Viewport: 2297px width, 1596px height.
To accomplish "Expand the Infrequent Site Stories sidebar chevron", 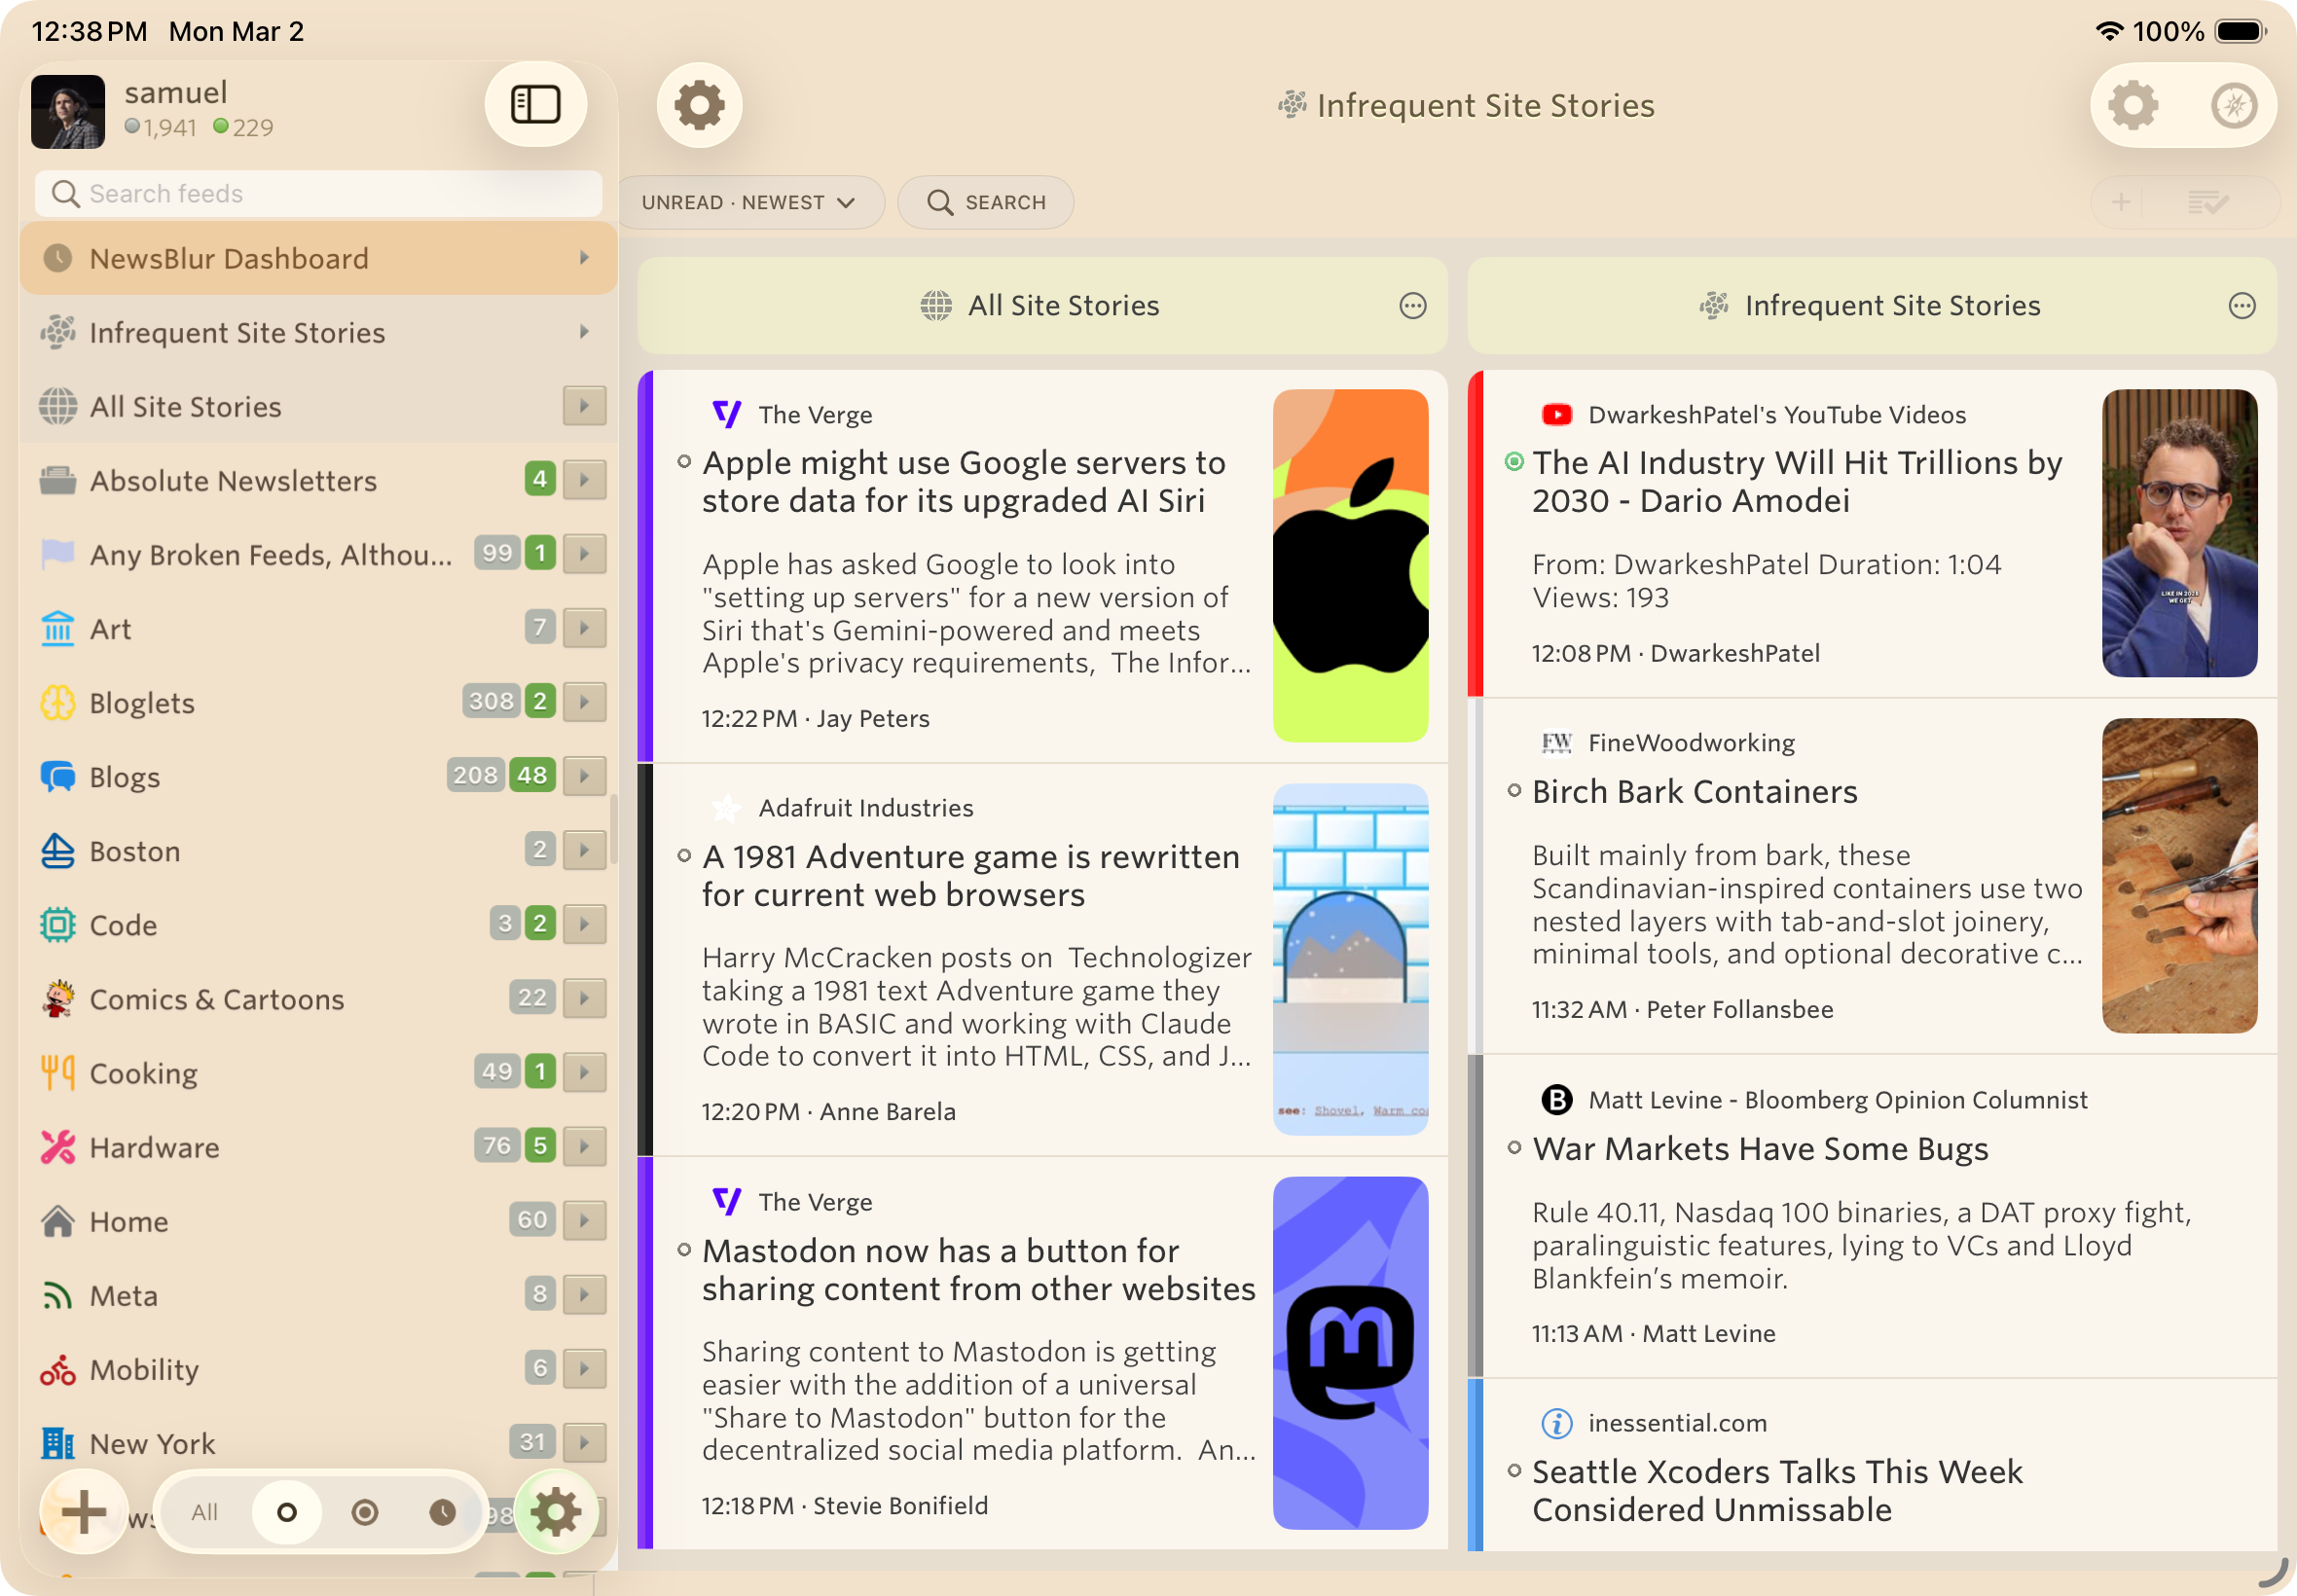I will point(586,331).
